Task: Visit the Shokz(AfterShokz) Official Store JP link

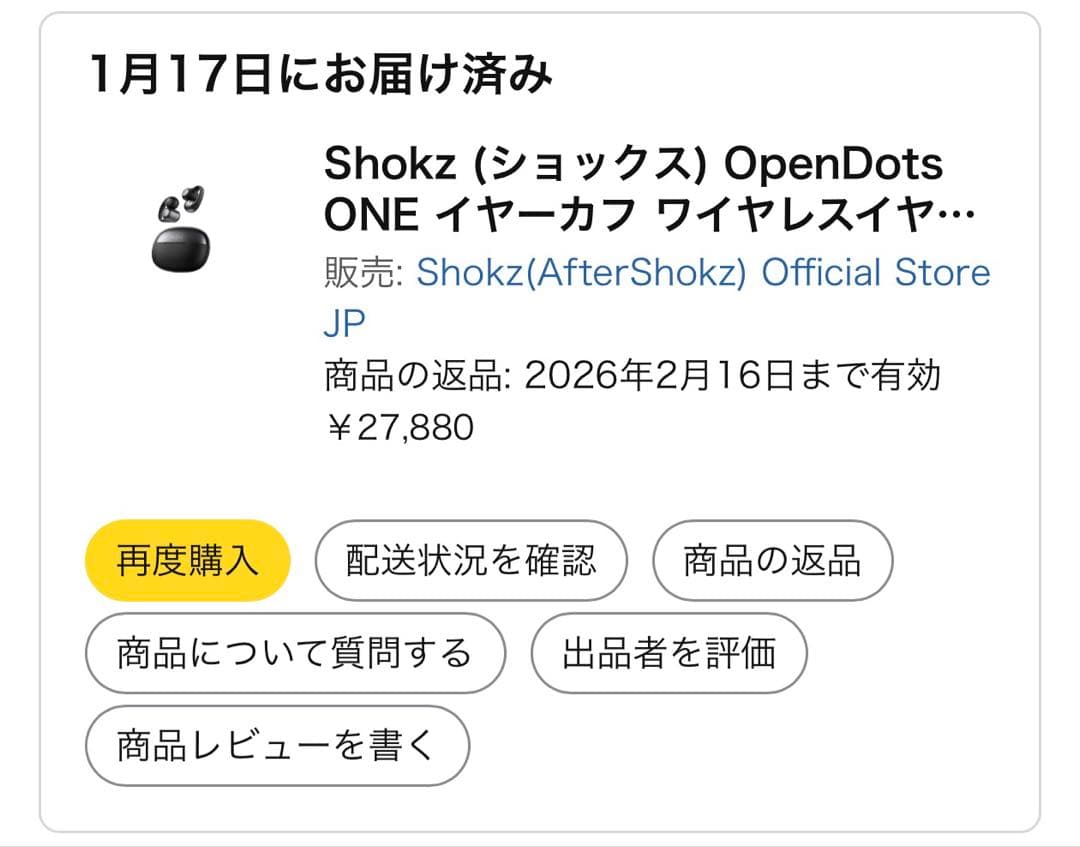Action: [705, 271]
